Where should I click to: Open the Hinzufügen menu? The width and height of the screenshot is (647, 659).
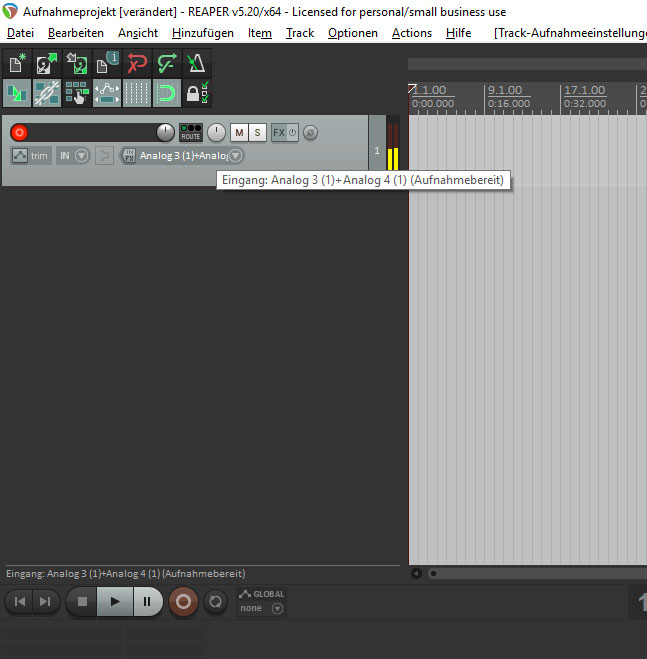point(203,33)
